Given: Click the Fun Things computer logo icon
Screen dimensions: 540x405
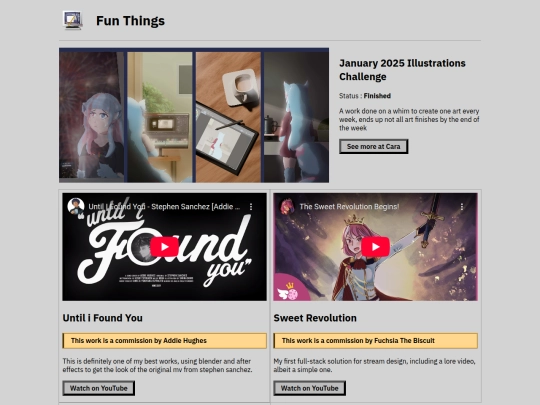Looking at the screenshot, I should (x=73, y=20).
